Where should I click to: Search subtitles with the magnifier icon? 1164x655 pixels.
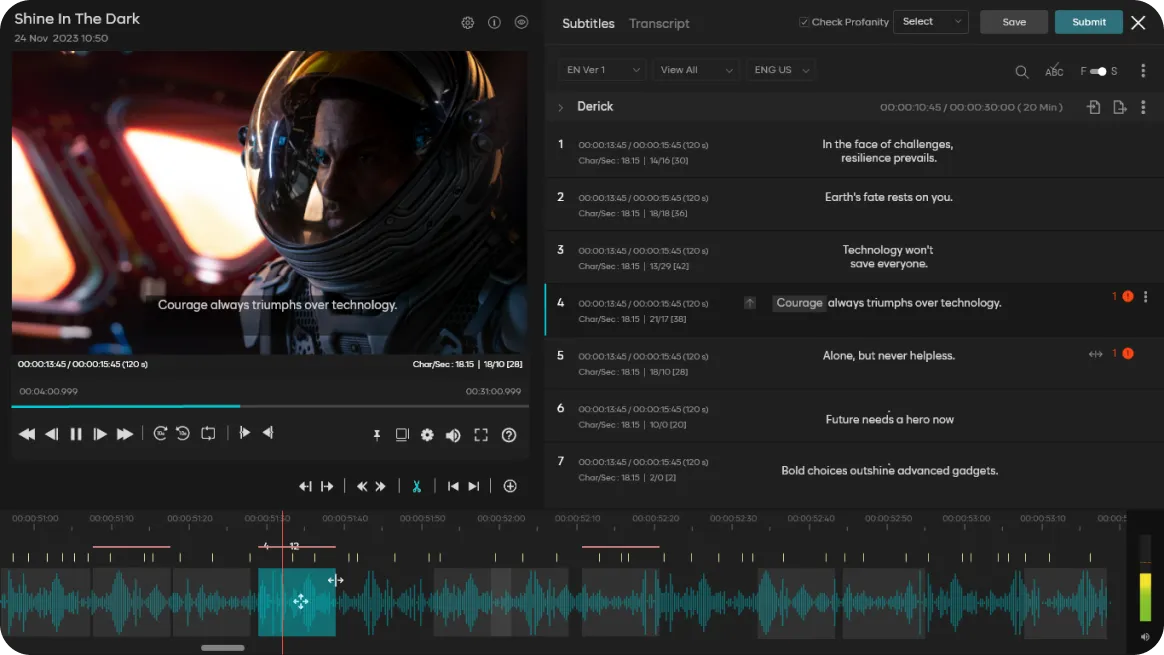[1021, 71]
